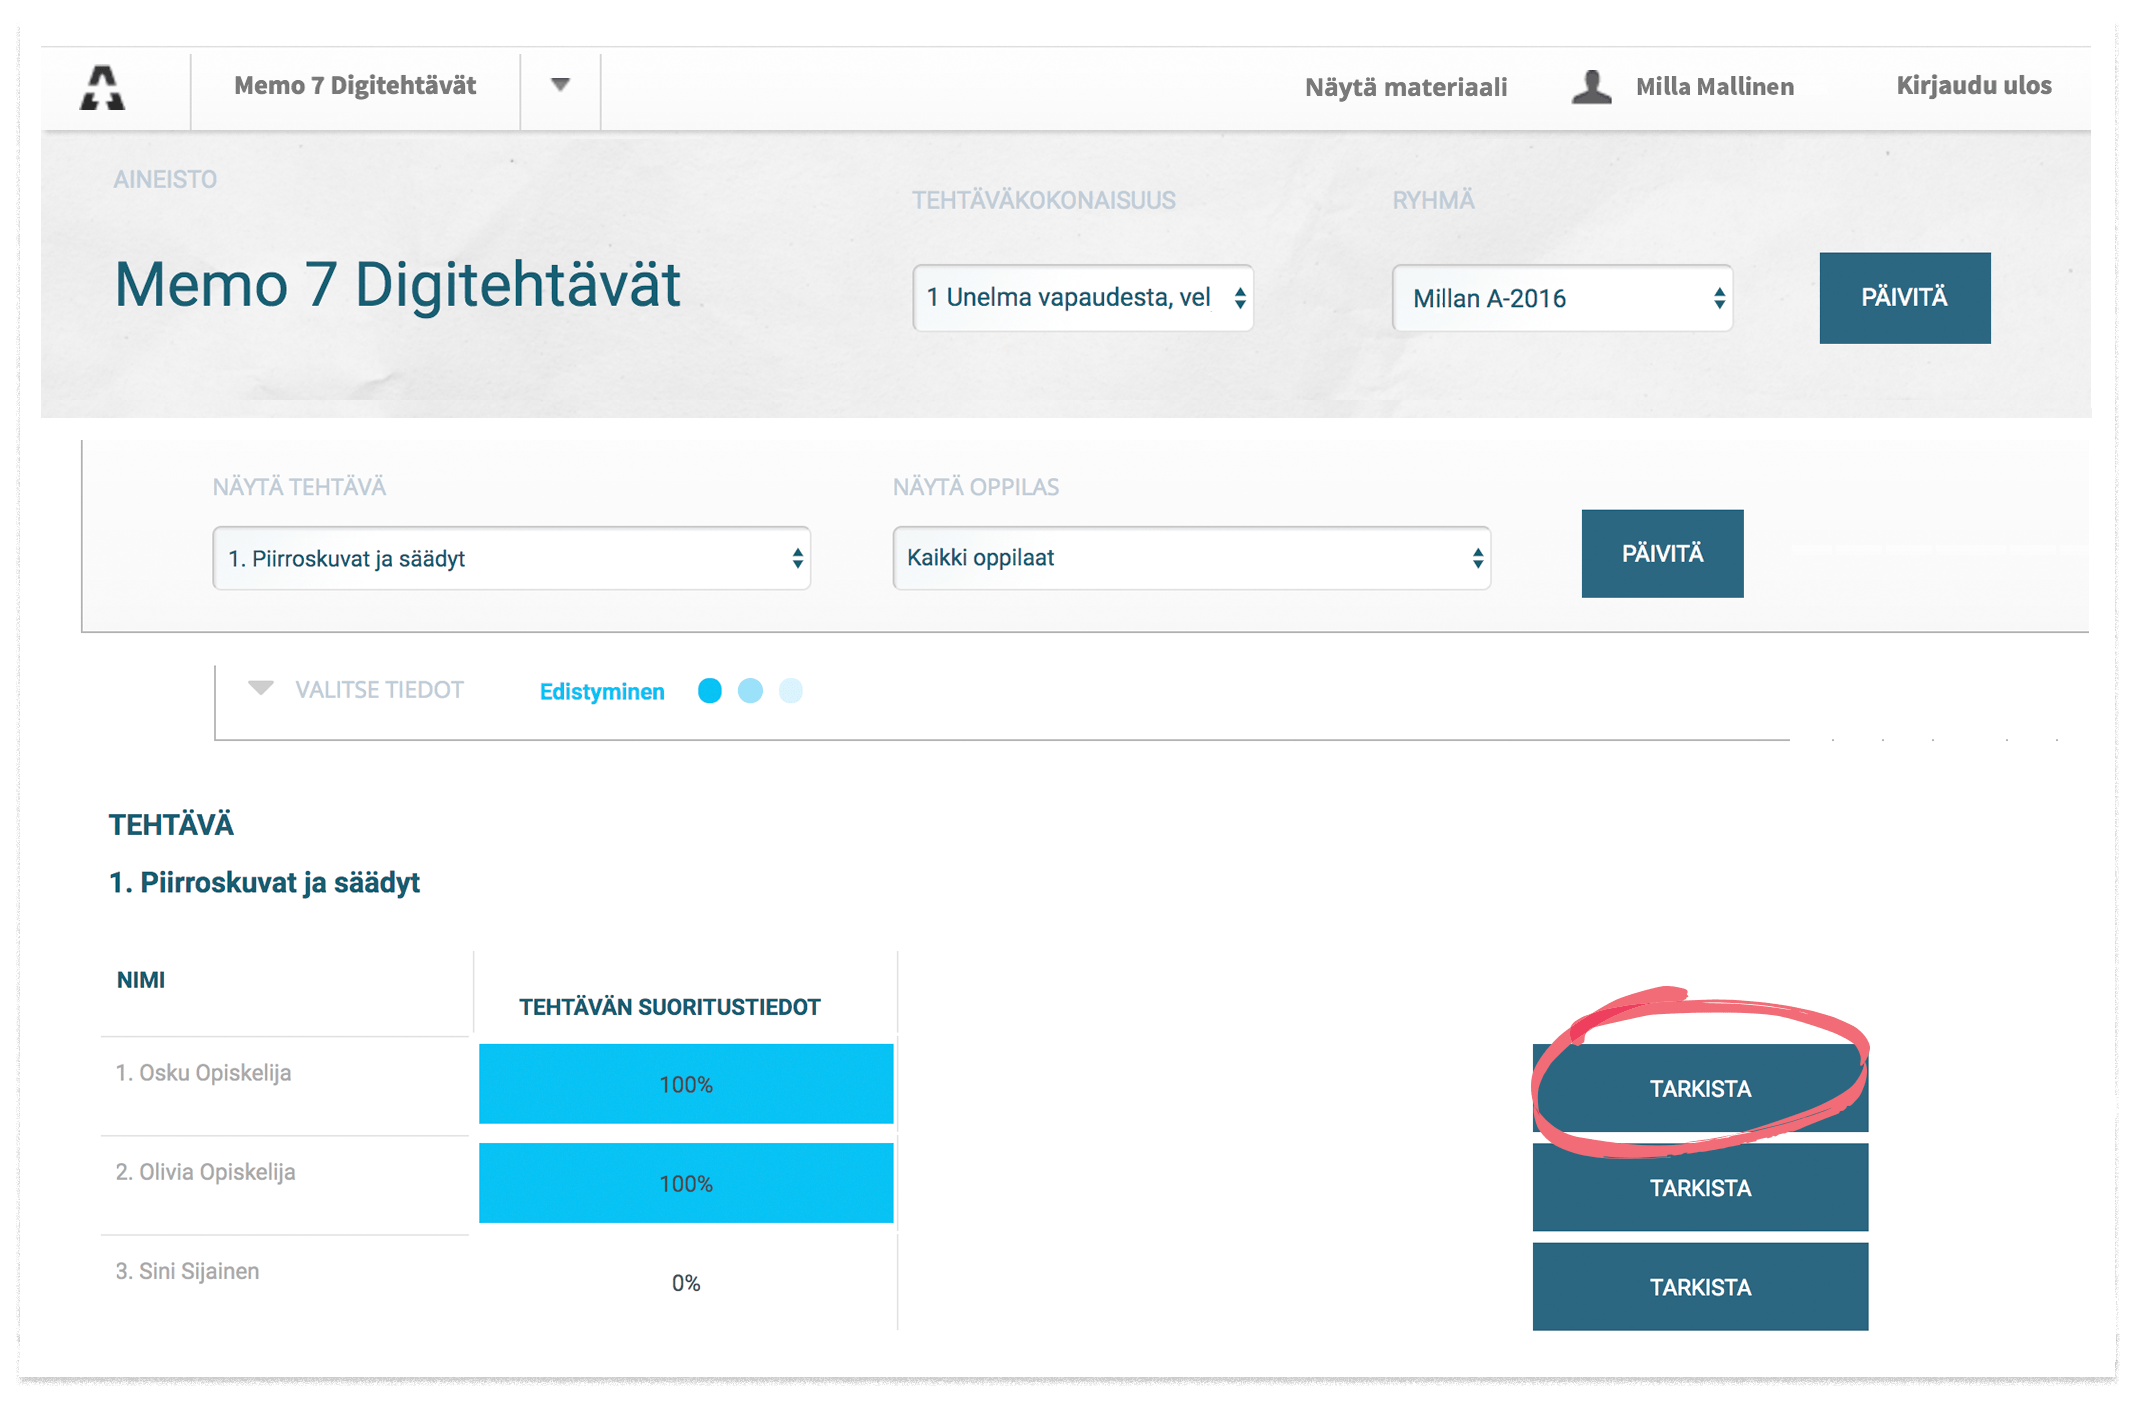Select student name 1. Osku Opiskelija

click(203, 1073)
